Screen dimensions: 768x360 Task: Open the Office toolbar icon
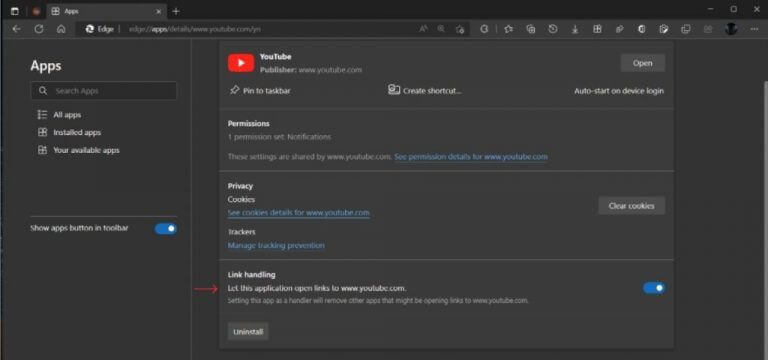pyautogui.click(x=642, y=29)
